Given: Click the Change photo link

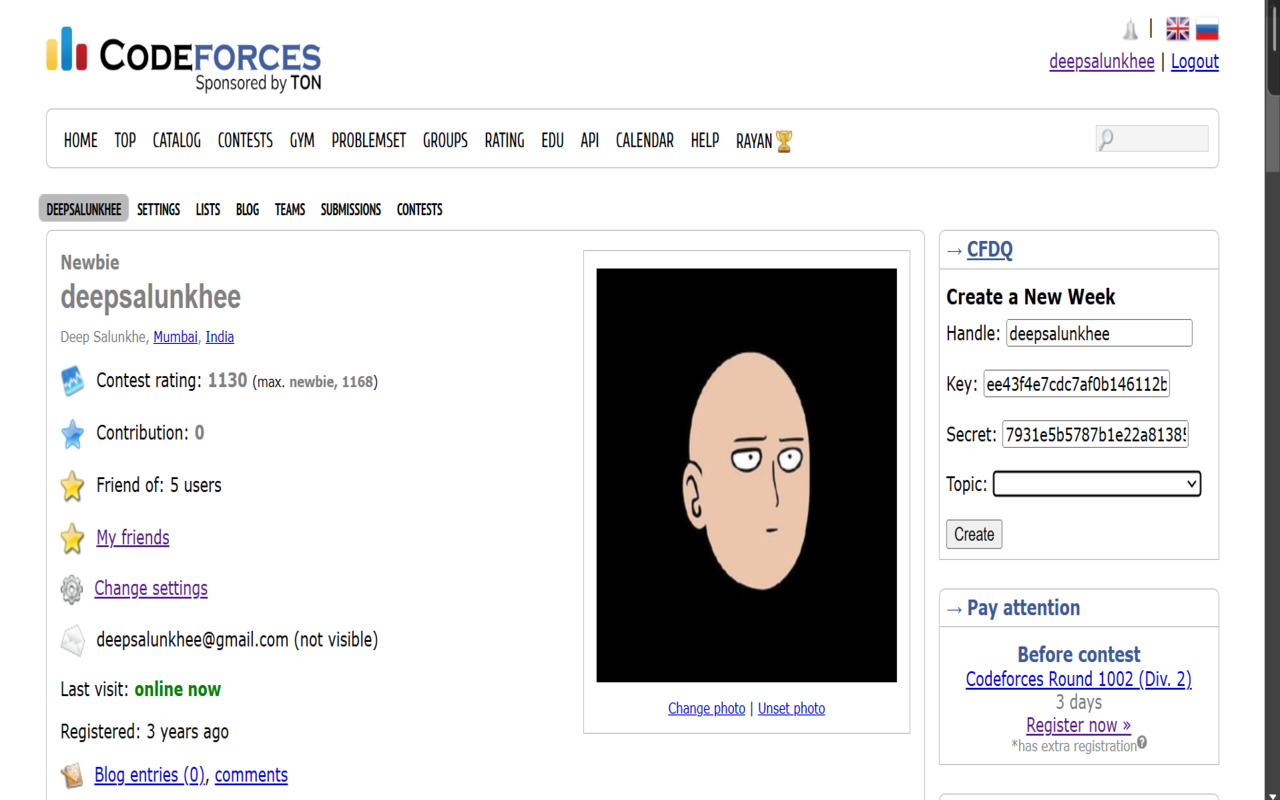Looking at the screenshot, I should point(707,708).
